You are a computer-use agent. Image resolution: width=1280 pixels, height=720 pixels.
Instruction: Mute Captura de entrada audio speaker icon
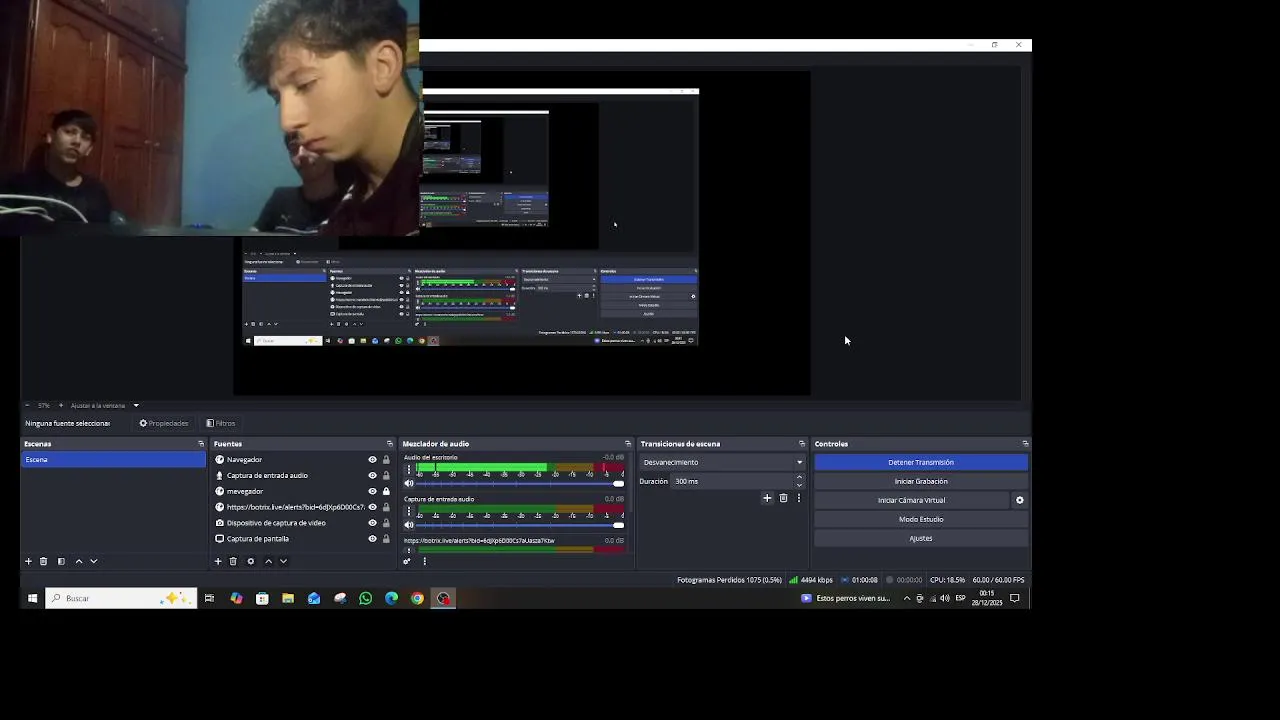coord(409,525)
